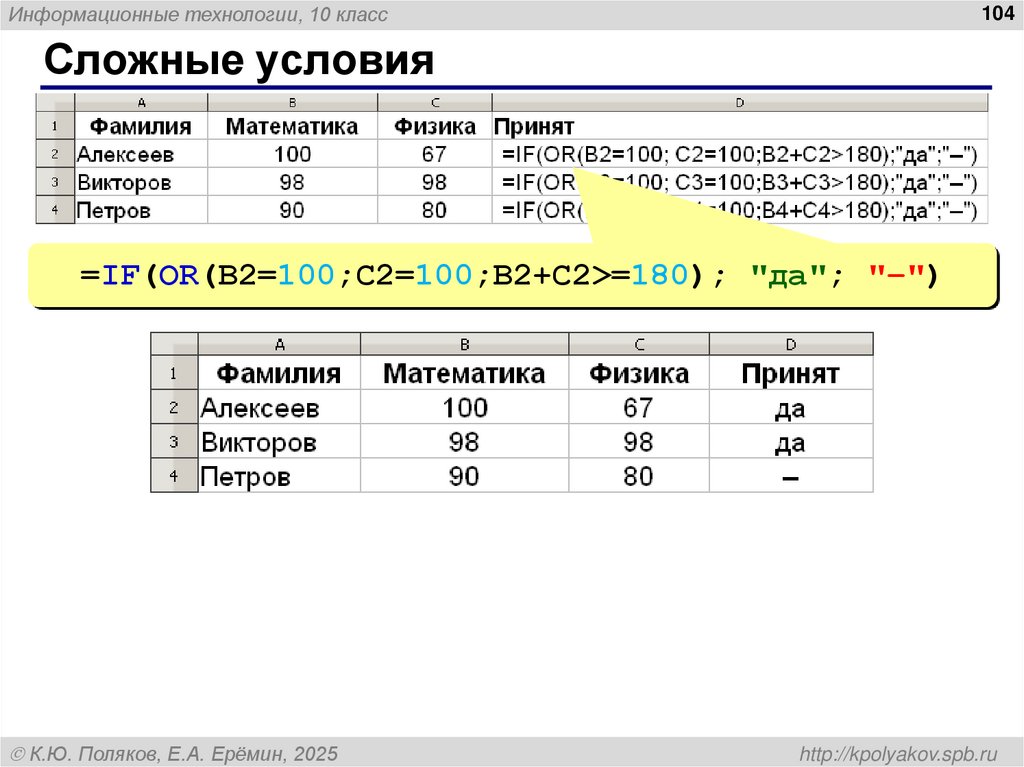Click the top table cell 'Алексеев'
The height and width of the screenshot is (767, 1024).
(141, 154)
